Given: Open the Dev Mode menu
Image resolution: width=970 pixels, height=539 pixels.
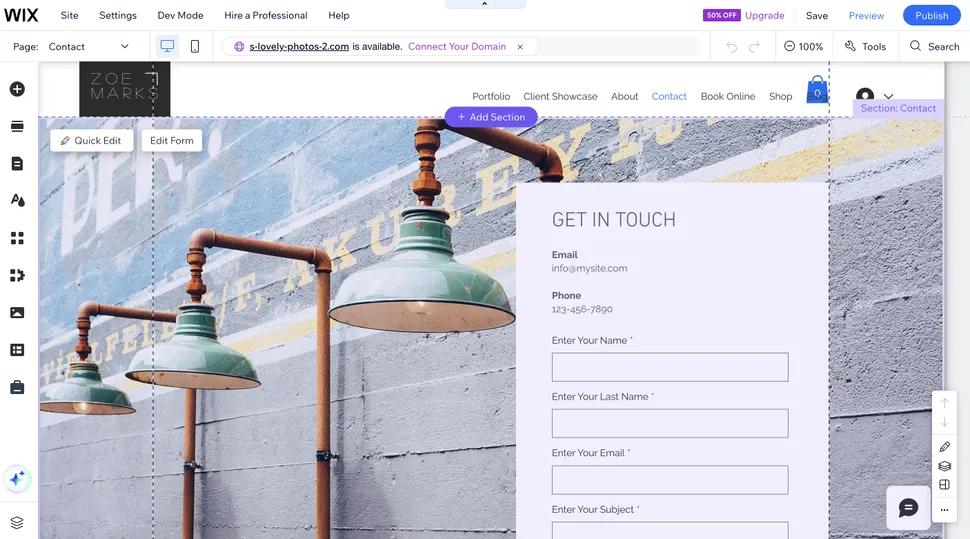Looking at the screenshot, I should coord(180,15).
